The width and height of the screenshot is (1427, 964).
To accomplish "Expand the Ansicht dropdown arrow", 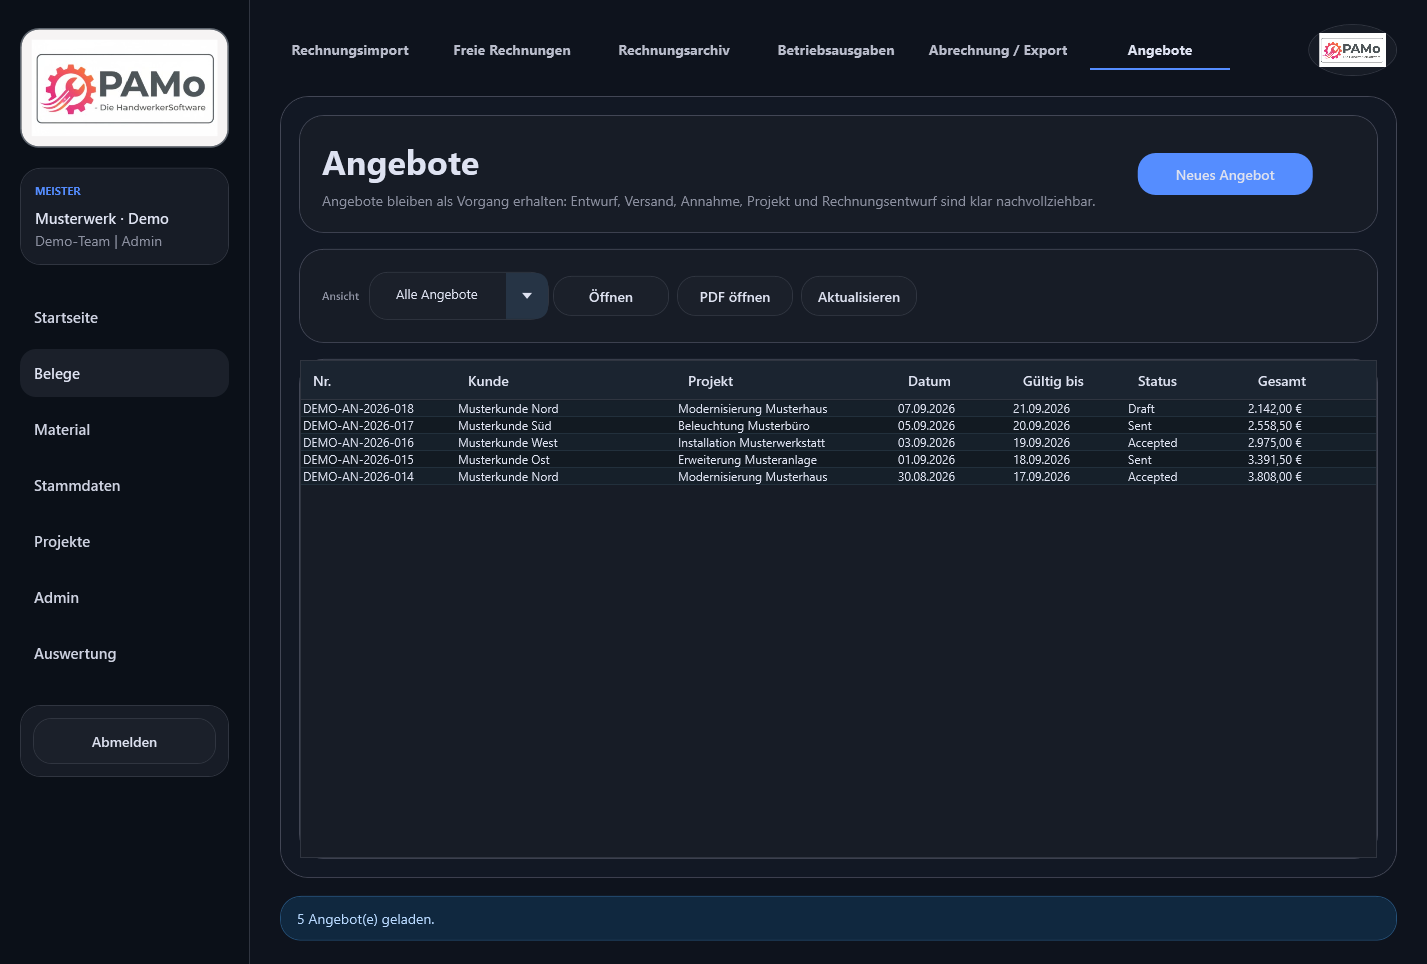I will (x=527, y=296).
